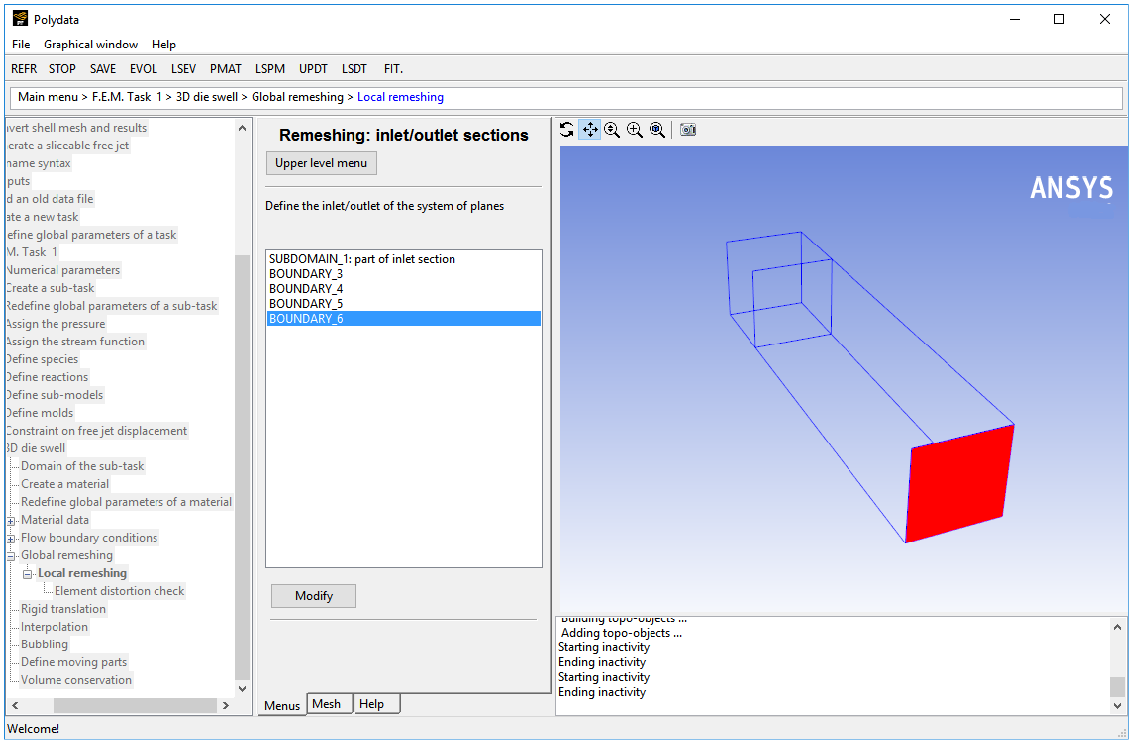
Task: Go to 3D die swell breadcrumb
Action: click(x=207, y=97)
